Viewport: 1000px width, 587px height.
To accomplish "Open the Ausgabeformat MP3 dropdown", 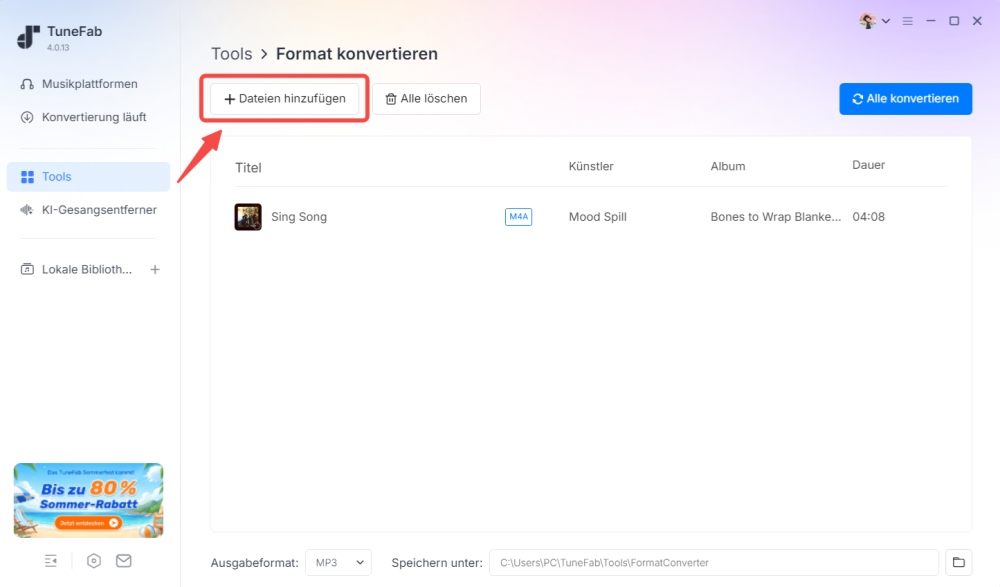I will tap(339, 563).
